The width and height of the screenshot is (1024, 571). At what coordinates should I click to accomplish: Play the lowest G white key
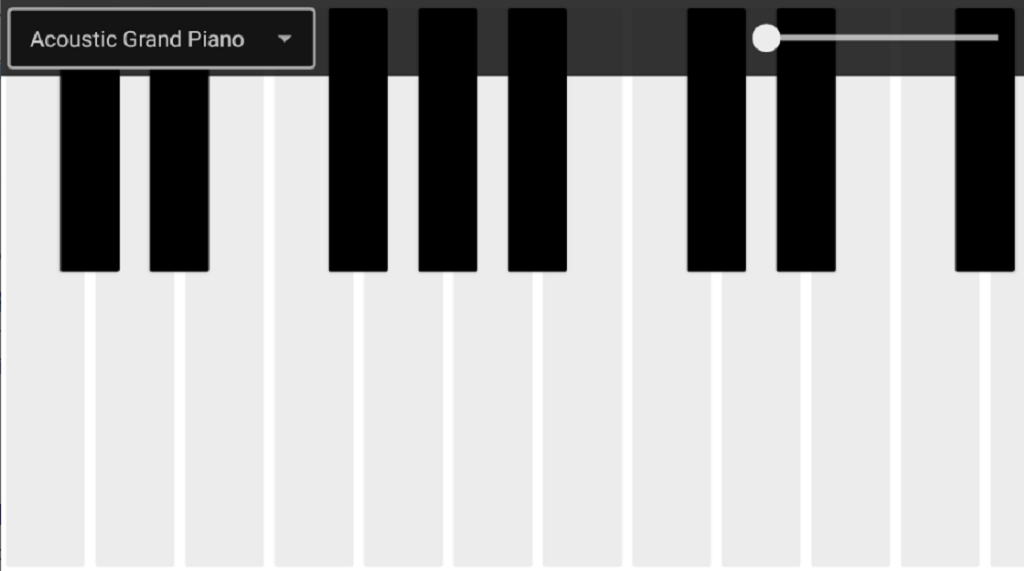pos(404,418)
